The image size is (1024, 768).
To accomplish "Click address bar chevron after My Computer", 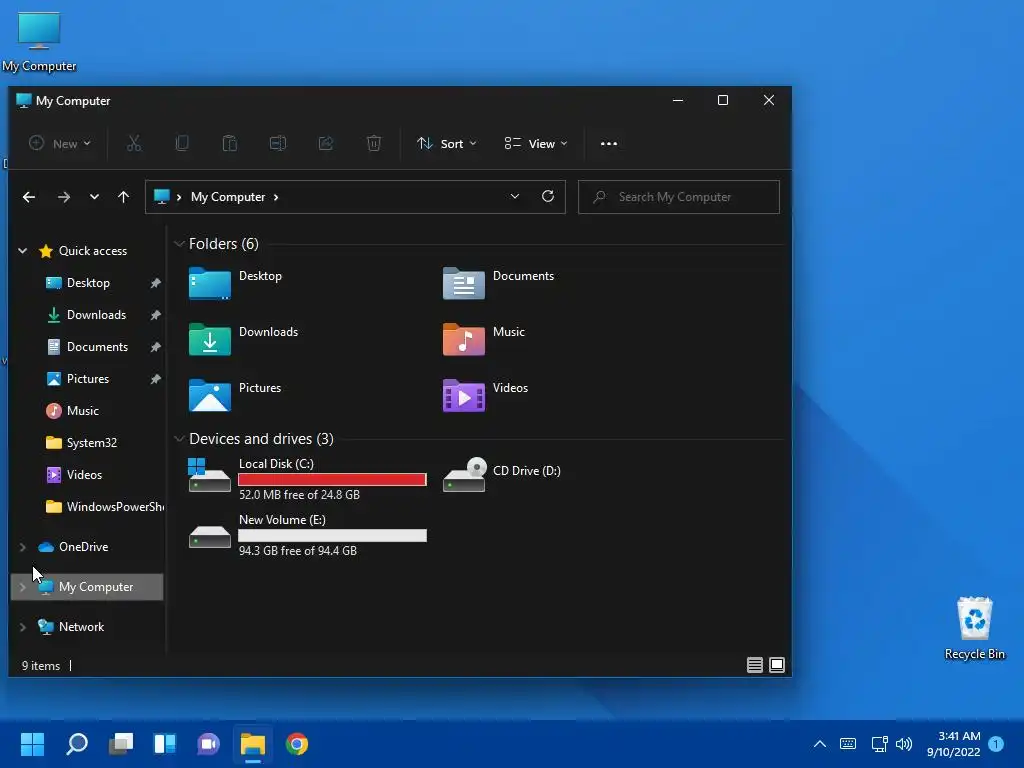I will 276,197.
